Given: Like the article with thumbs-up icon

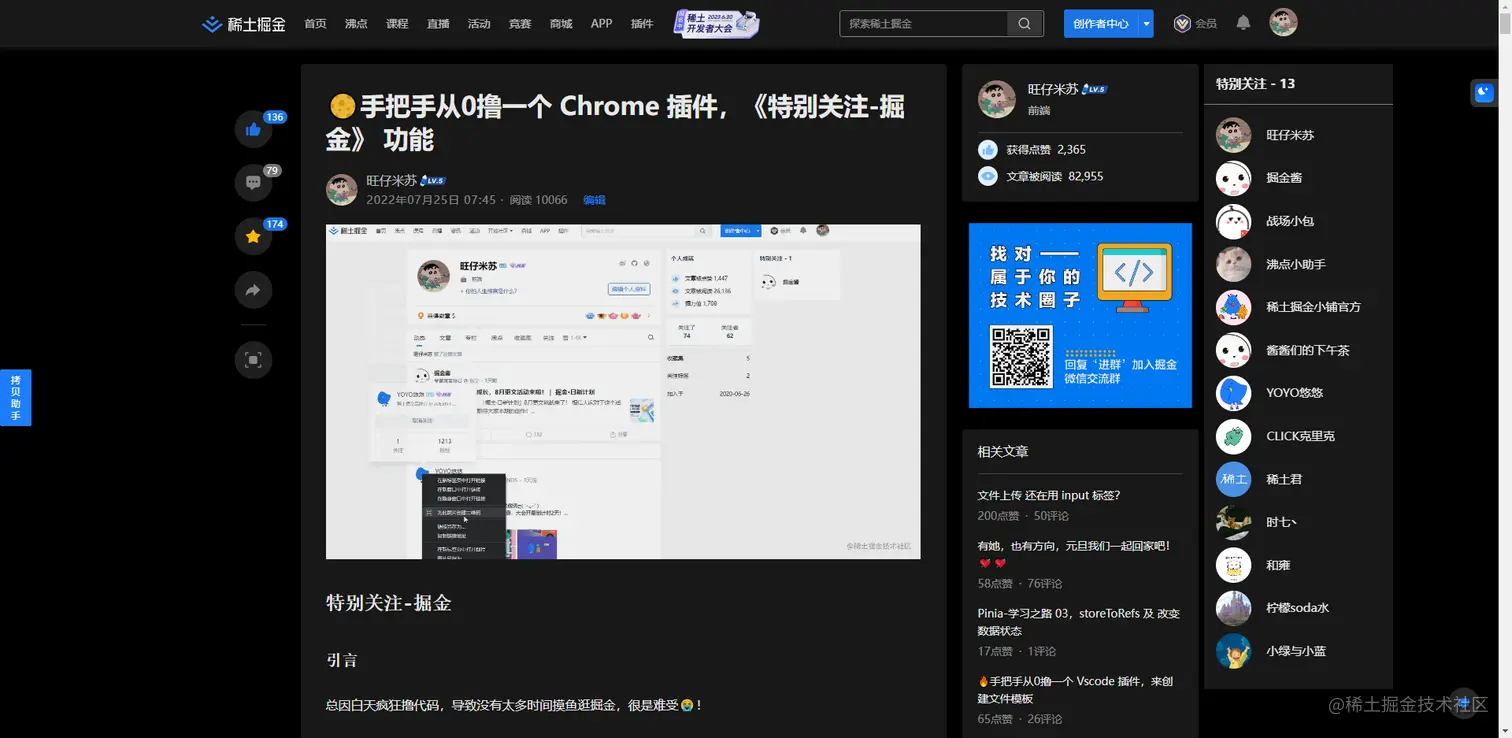Looking at the screenshot, I should tap(253, 129).
